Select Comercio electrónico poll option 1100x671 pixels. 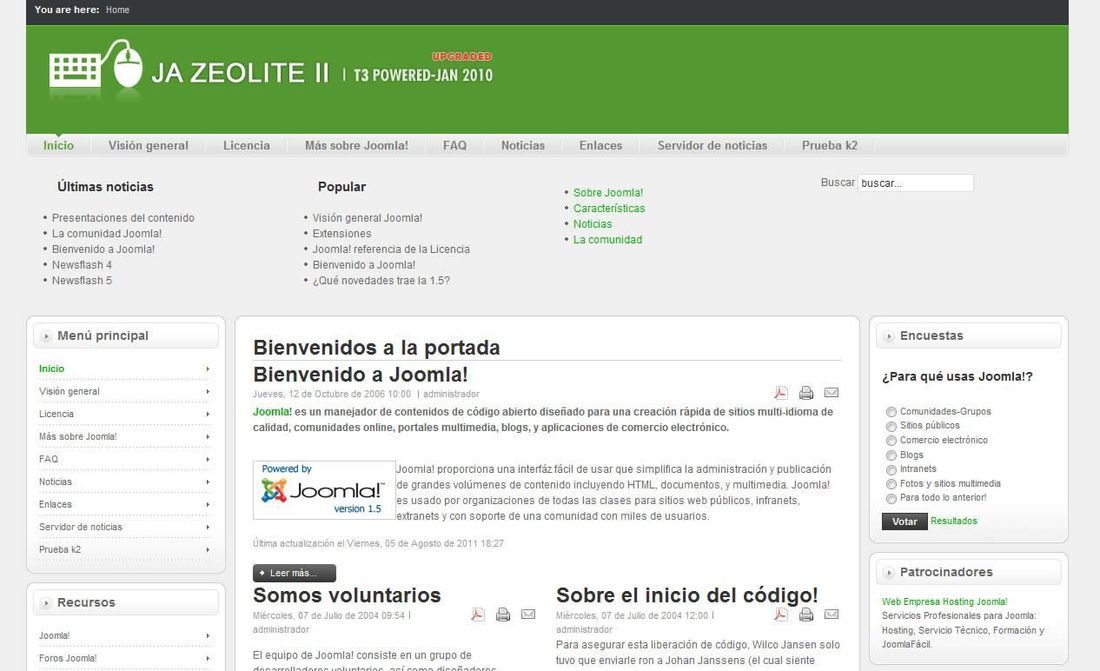point(891,441)
